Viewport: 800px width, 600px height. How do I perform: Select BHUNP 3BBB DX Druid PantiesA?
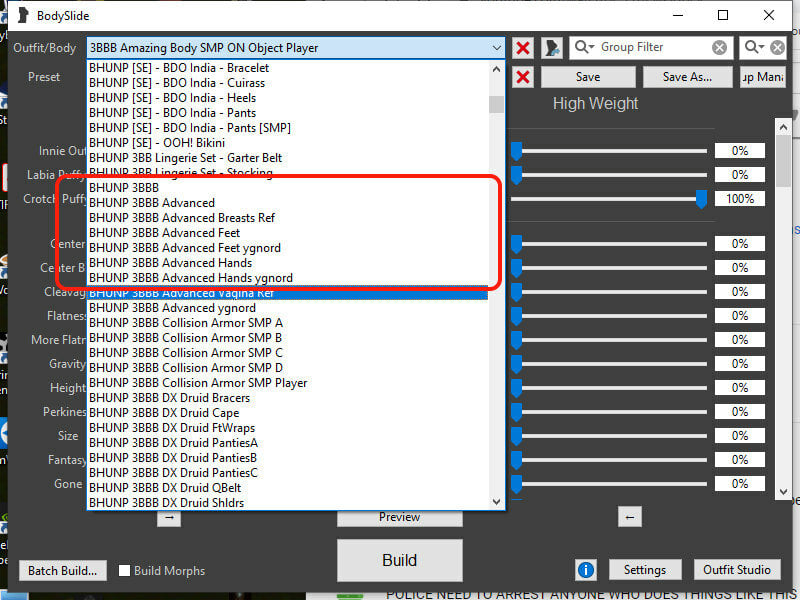287,443
